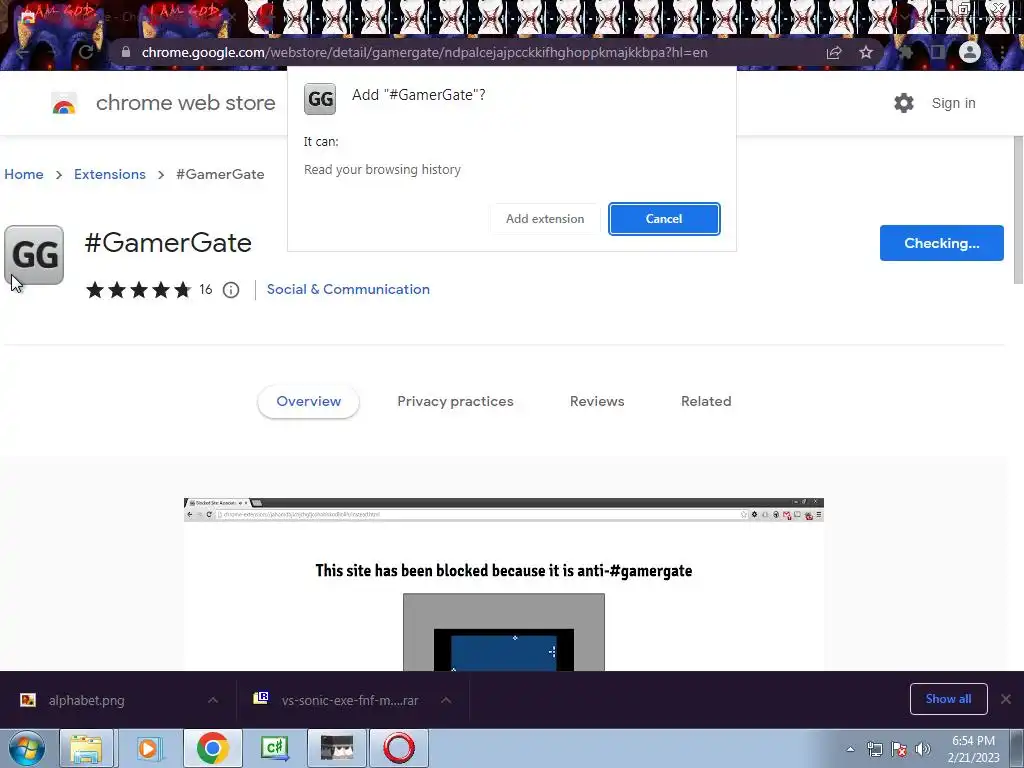Open the media player taskbar icon
This screenshot has height=768, width=1024.
coord(148,748)
